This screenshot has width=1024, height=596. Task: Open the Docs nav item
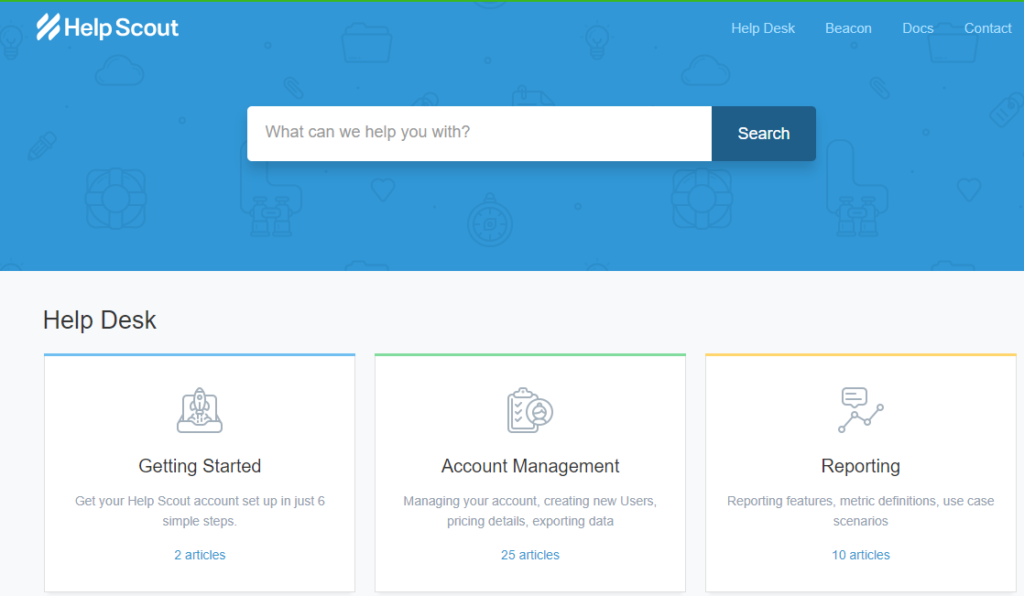[918, 28]
